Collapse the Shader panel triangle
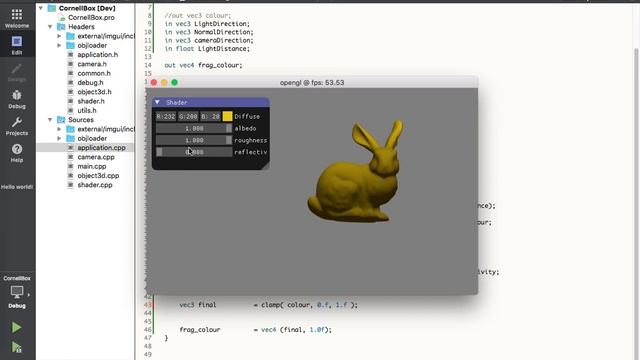This screenshot has width=640, height=360. (158, 102)
